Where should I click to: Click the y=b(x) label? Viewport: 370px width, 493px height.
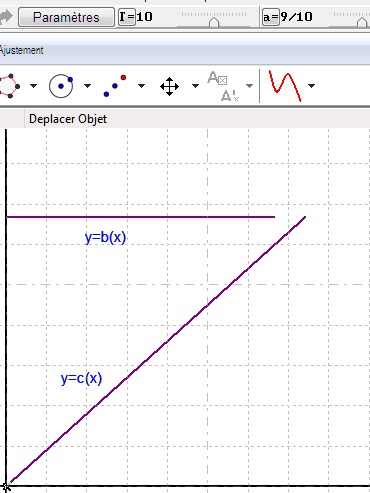(x=105, y=238)
